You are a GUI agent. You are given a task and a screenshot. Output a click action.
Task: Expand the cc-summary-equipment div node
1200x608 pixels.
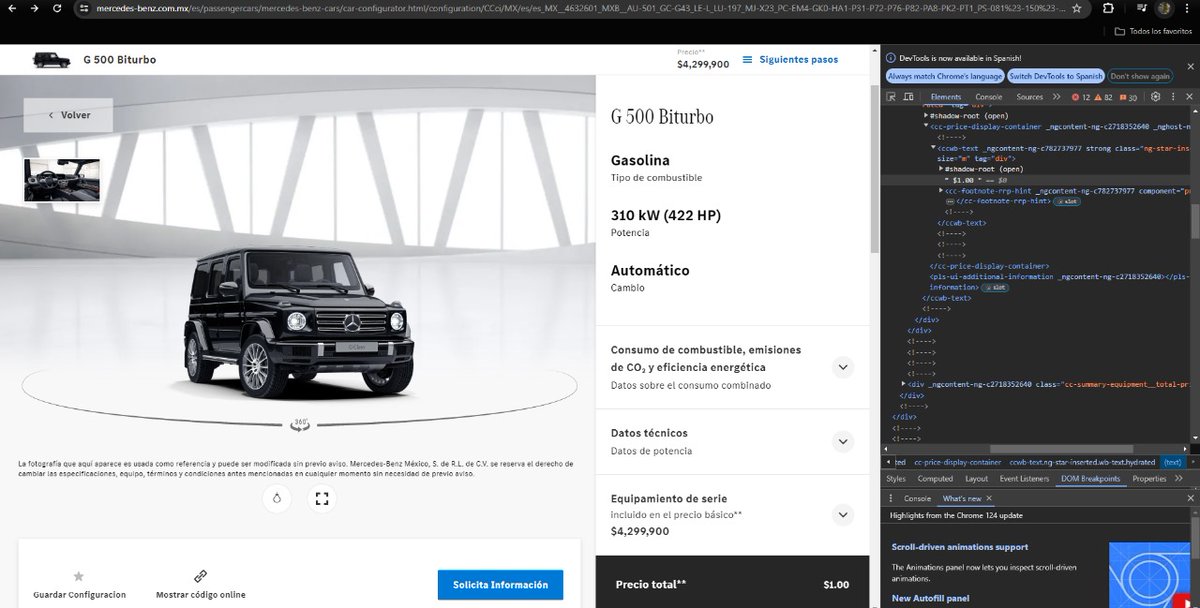pyautogui.click(x=905, y=384)
